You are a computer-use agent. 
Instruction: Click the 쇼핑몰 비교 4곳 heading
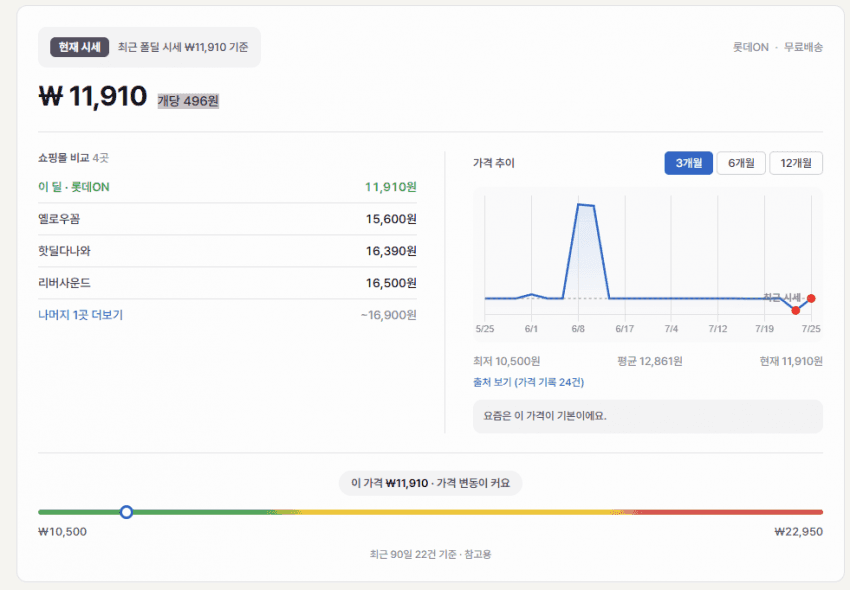tap(73, 158)
